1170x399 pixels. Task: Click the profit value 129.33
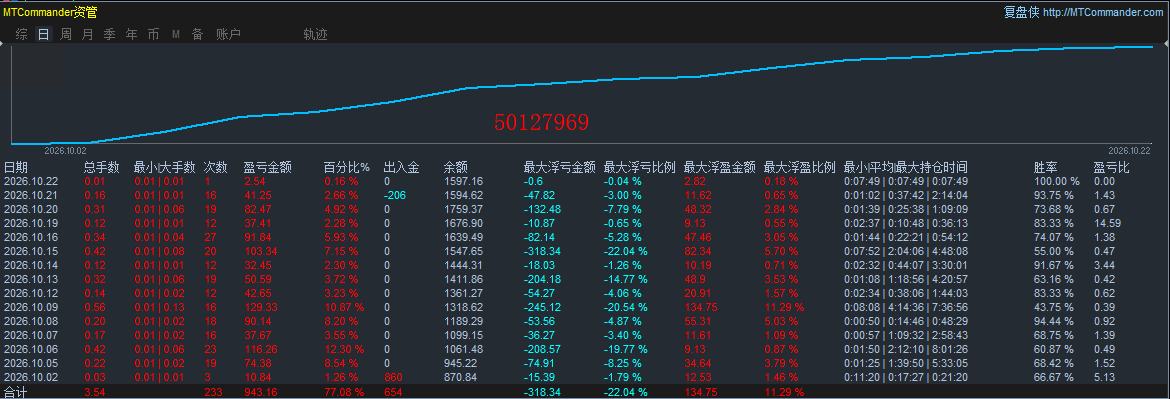click(260, 307)
